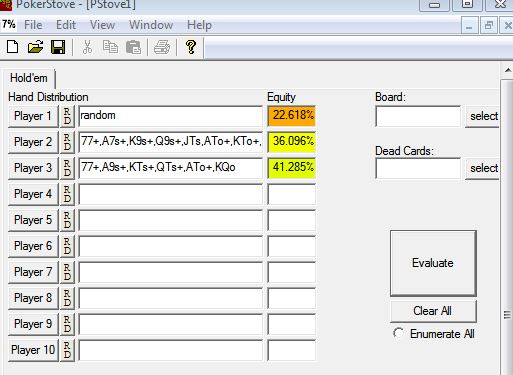Click the RD button for Player 3
513x375 pixels.
pos(67,168)
